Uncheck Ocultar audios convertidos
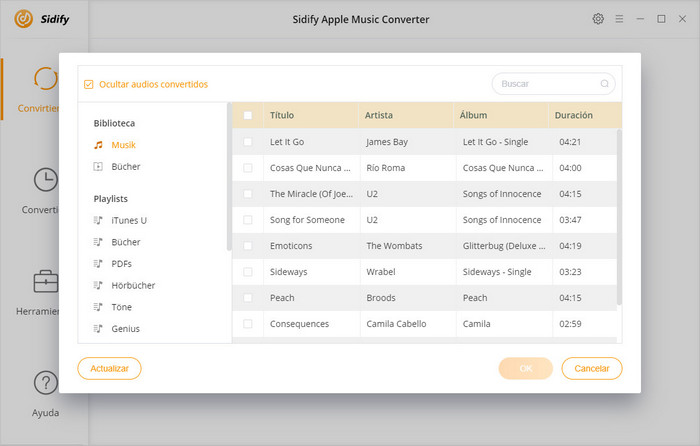 (x=88, y=84)
